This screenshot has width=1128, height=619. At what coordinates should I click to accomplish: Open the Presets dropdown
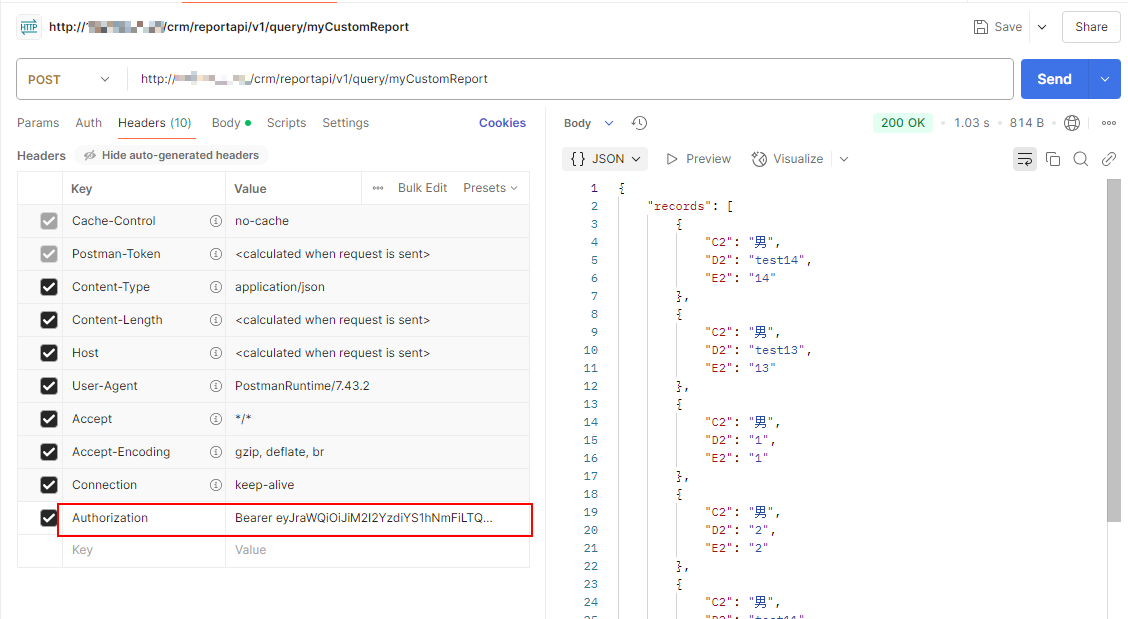(491, 188)
